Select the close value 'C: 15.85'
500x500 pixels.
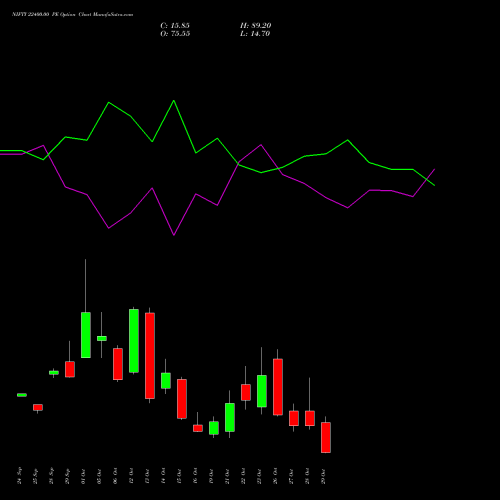pyautogui.click(x=175, y=26)
